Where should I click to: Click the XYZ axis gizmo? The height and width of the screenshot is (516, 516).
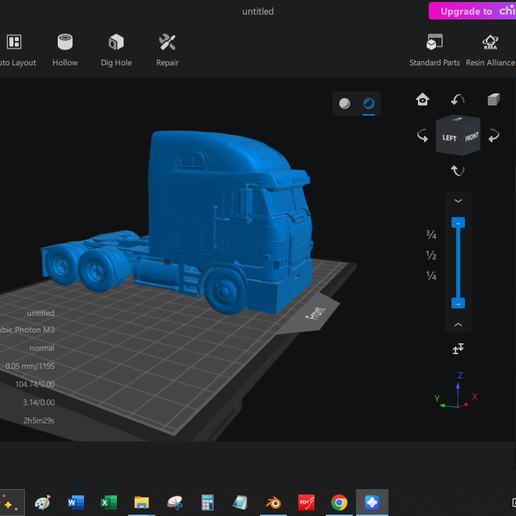point(457,391)
